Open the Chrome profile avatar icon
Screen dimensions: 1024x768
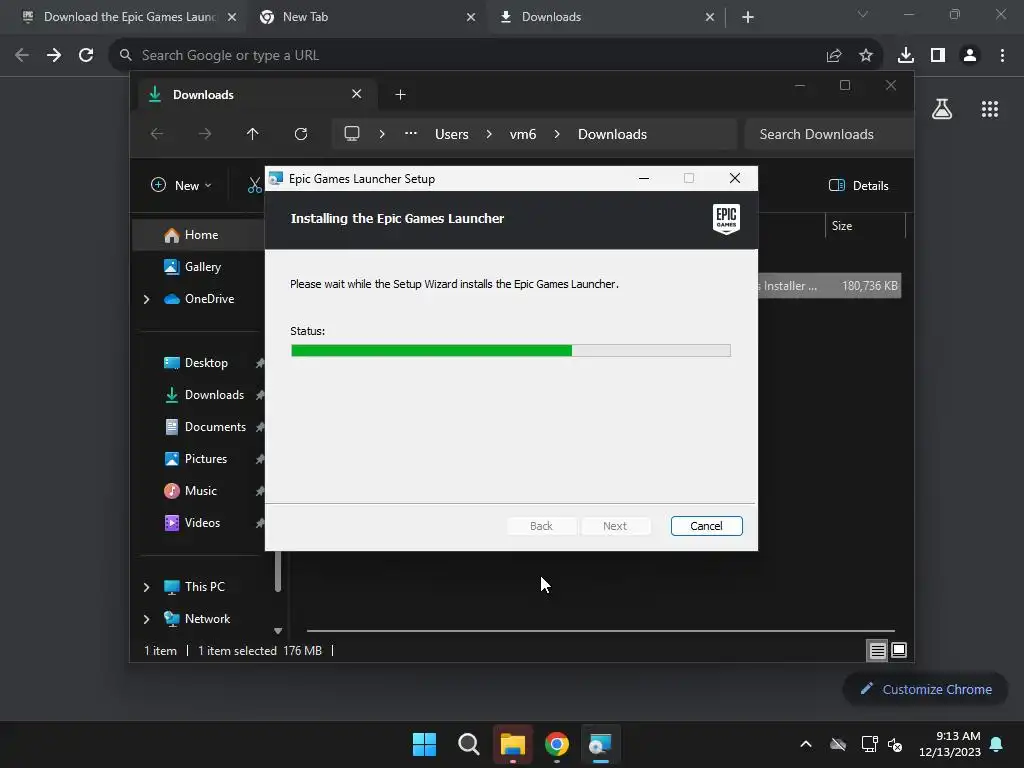[x=970, y=56]
